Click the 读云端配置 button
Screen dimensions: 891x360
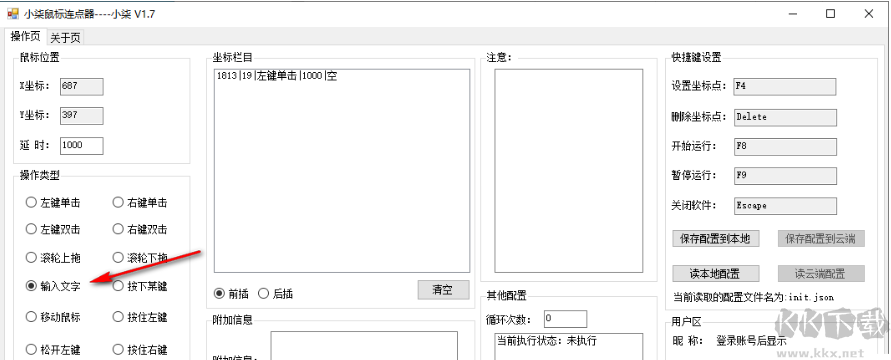point(821,274)
